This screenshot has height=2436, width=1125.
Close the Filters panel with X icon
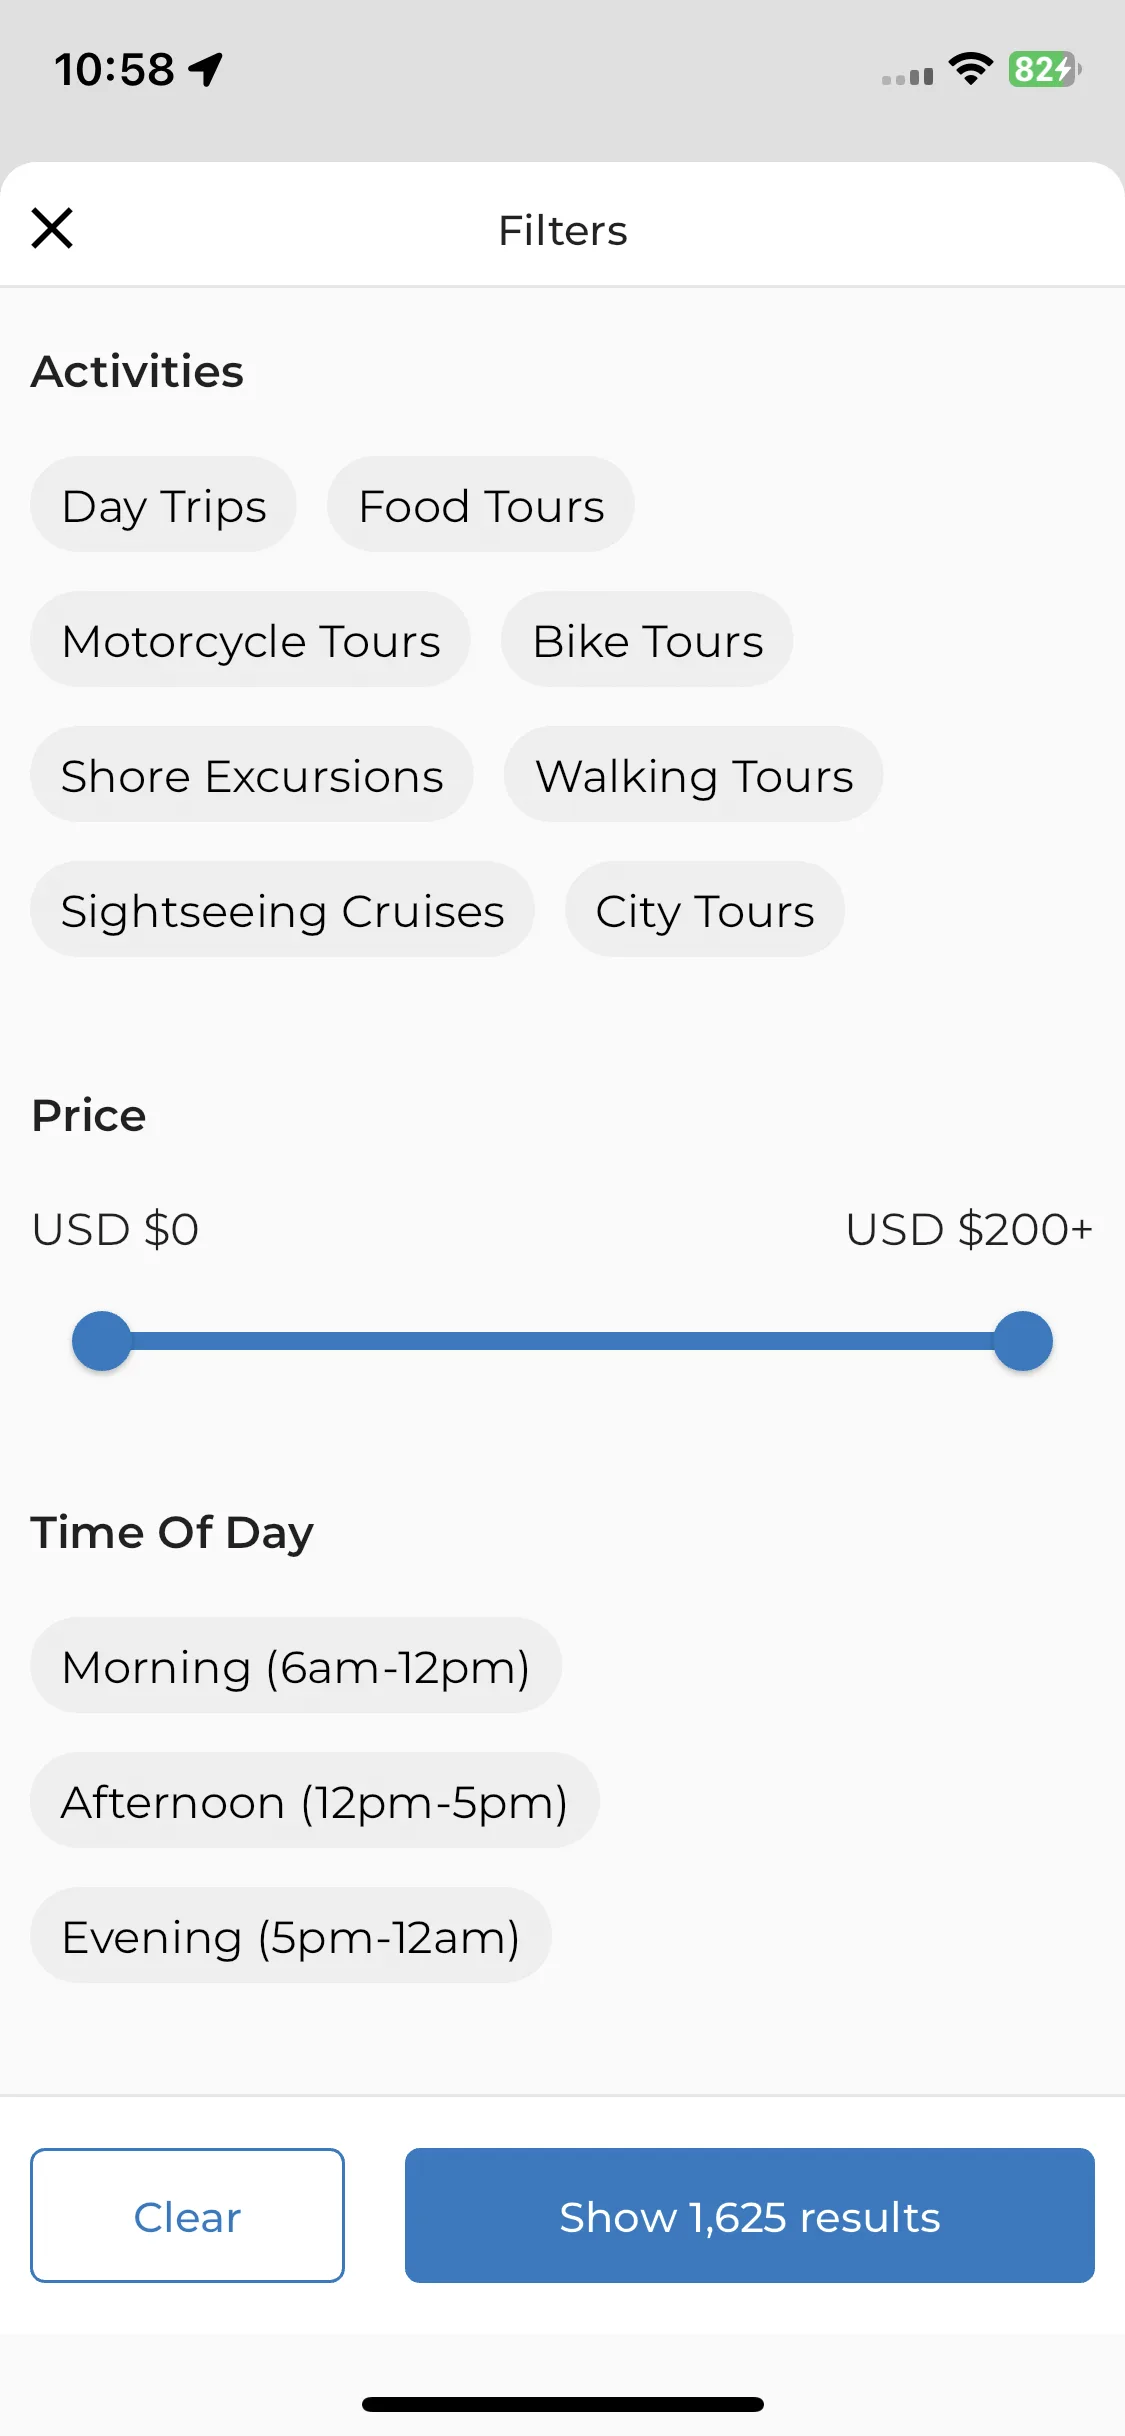(52, 228)
